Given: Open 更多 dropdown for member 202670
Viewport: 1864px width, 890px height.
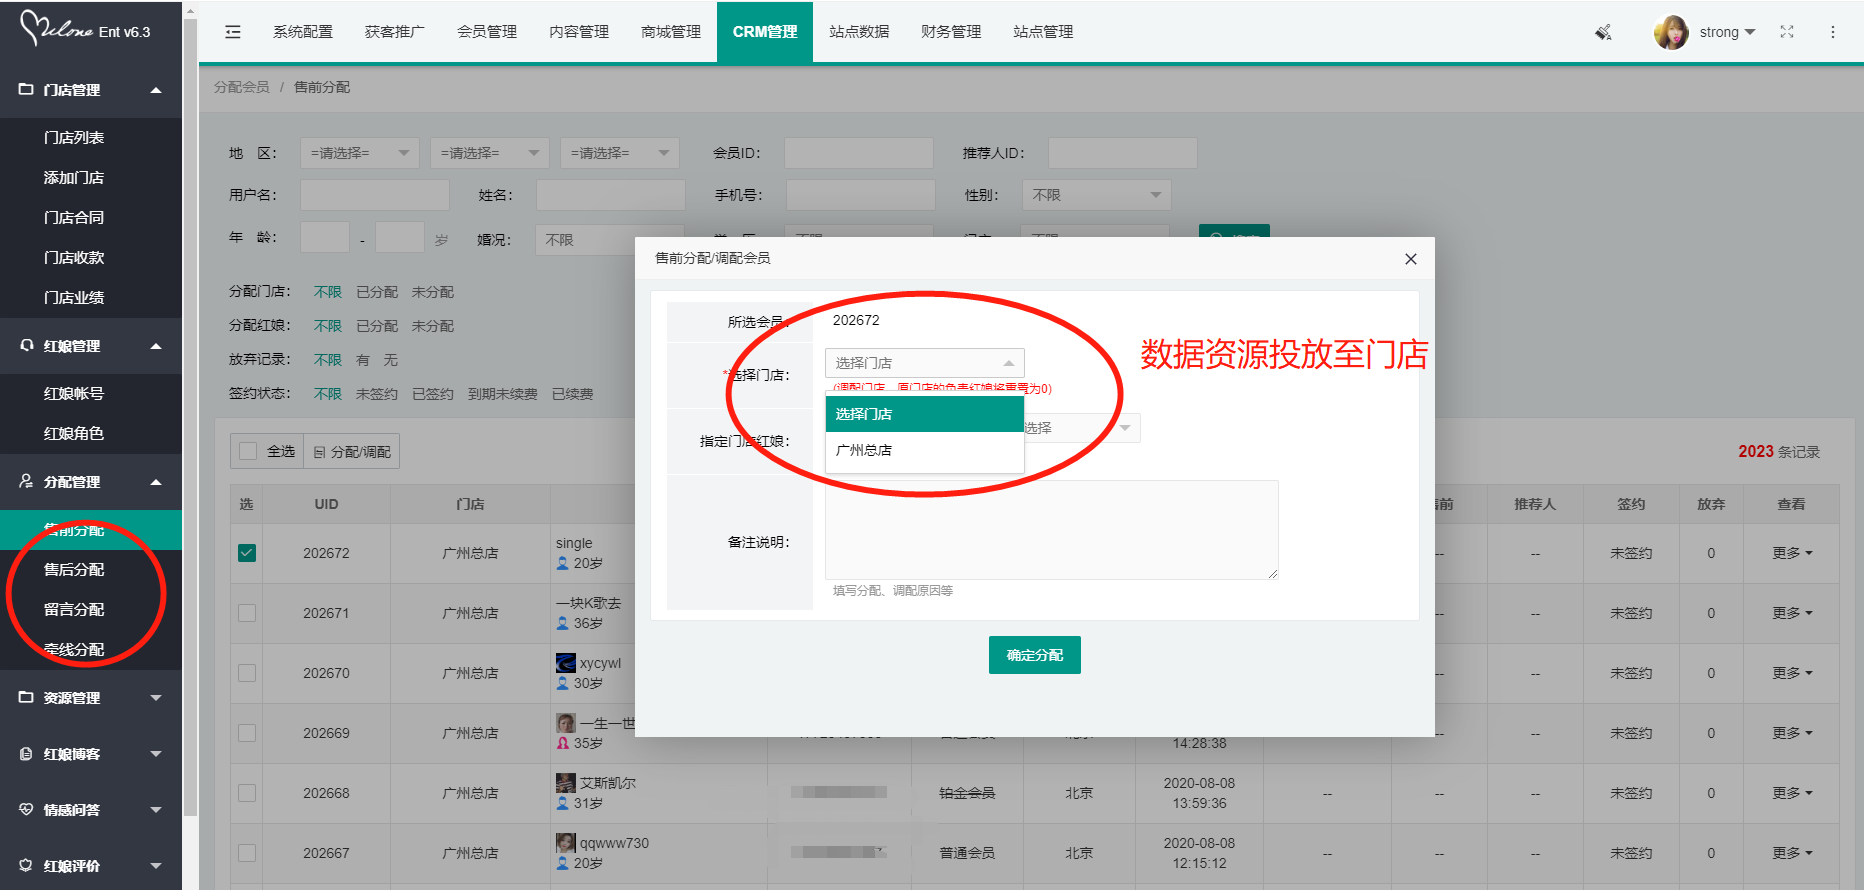Looking at the screenshot, I should point(1792,673).
